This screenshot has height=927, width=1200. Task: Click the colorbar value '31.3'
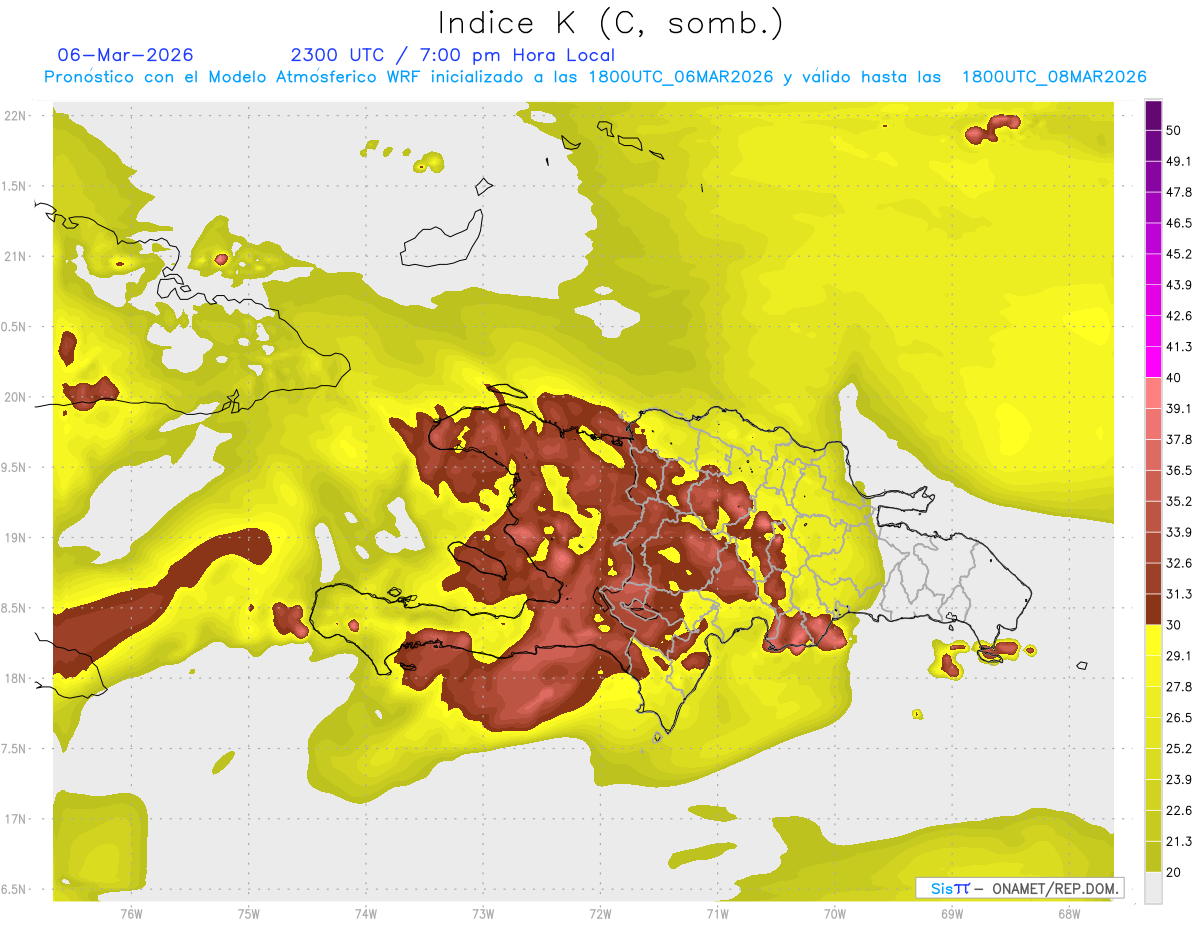point(1179,594)
